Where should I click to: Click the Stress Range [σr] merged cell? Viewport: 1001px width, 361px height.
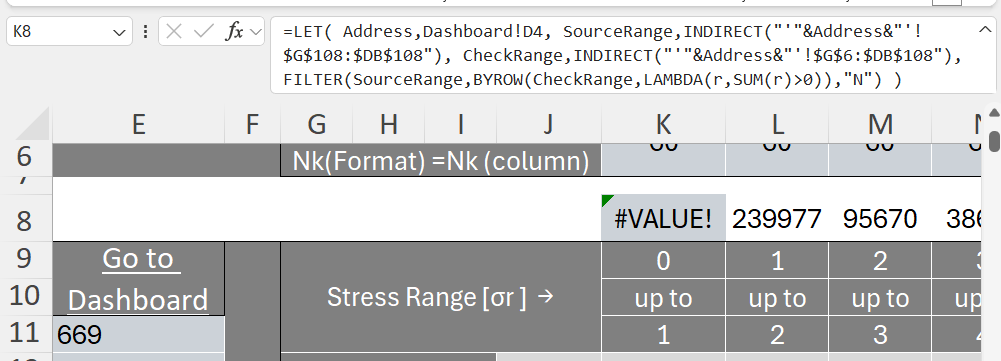(x=440, y=296)
